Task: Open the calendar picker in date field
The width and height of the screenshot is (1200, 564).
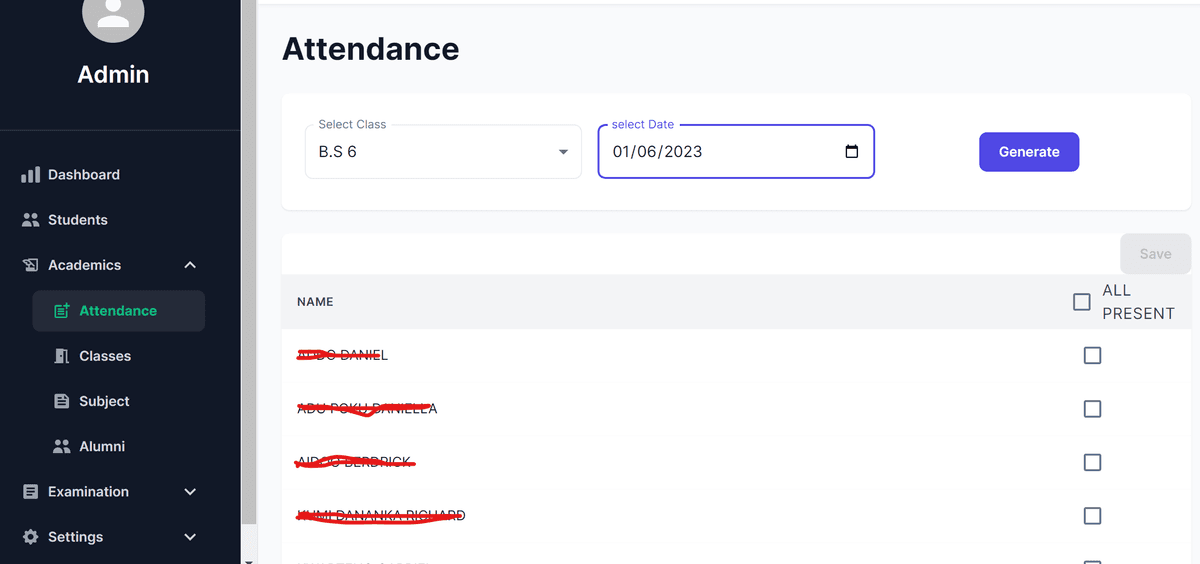Action: coord(852,152)
